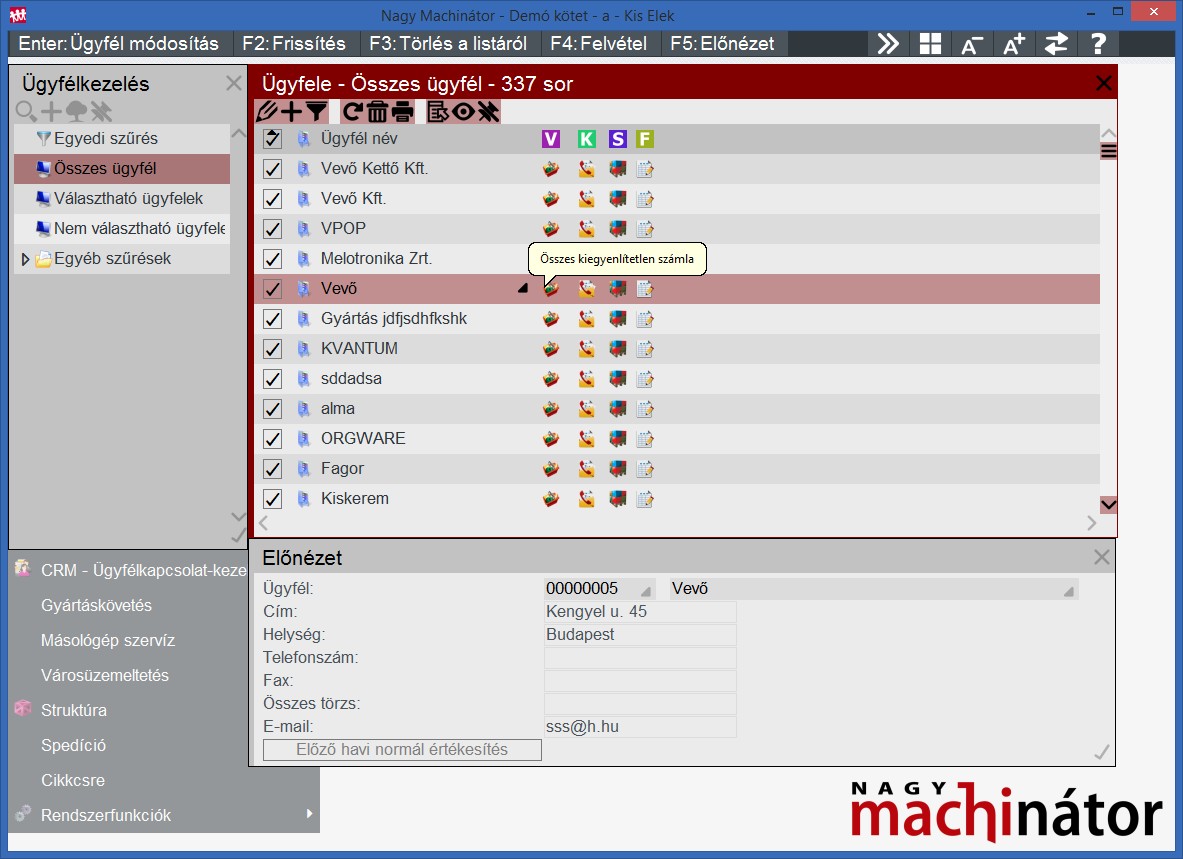Viewport: 1183px width, 859px height.
Task: Toggle the sddadsa row checkbox
Action: coord(272,379)
